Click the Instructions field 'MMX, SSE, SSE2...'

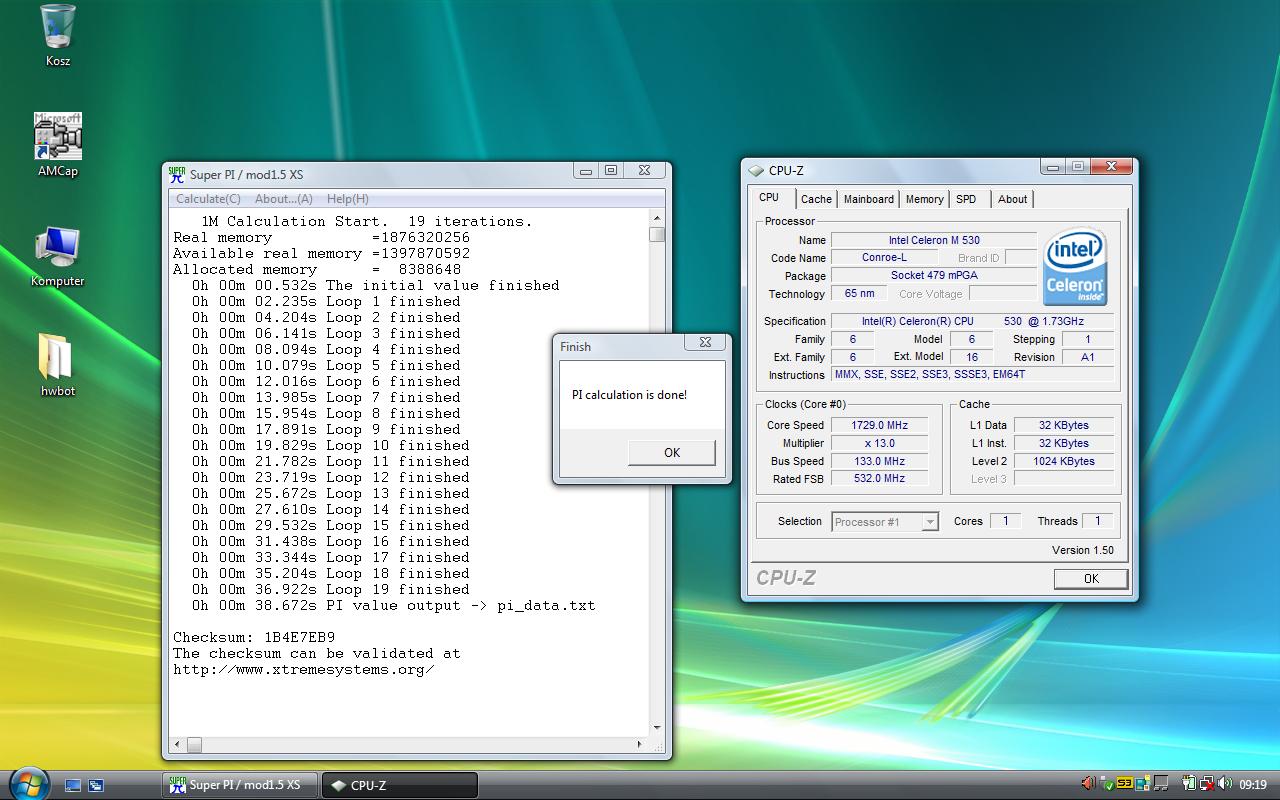point(972,375)
